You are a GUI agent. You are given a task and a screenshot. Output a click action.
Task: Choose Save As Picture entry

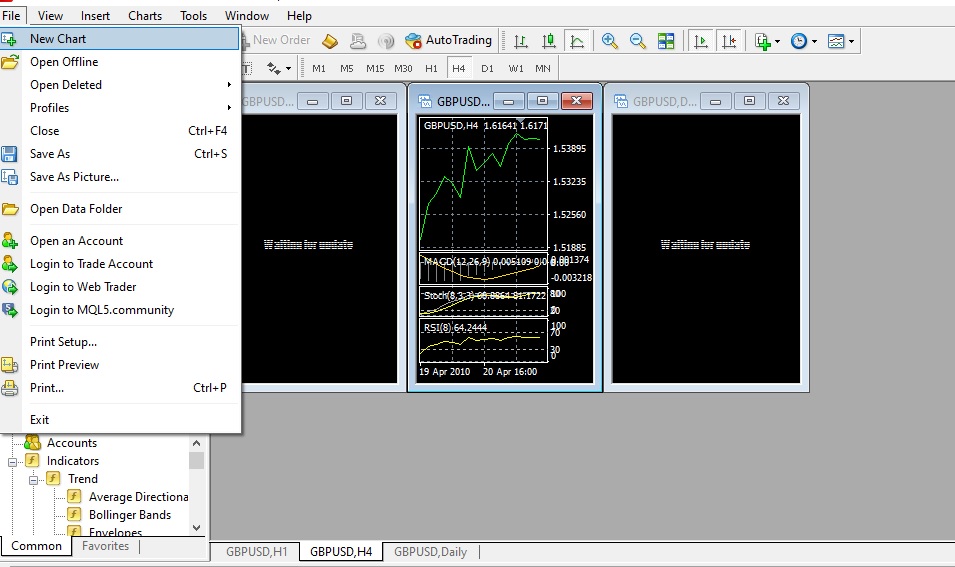pyautogui.click(x=119, y=177)
